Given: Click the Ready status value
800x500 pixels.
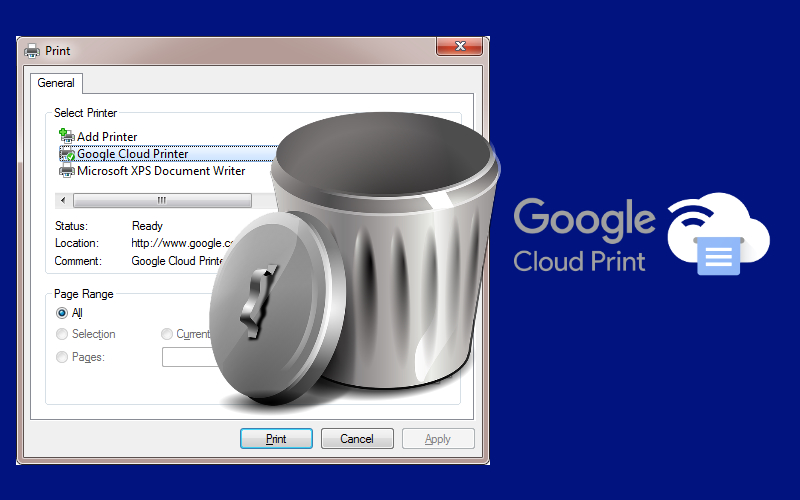Looking at the screenshot, I should tap(147, 226).
